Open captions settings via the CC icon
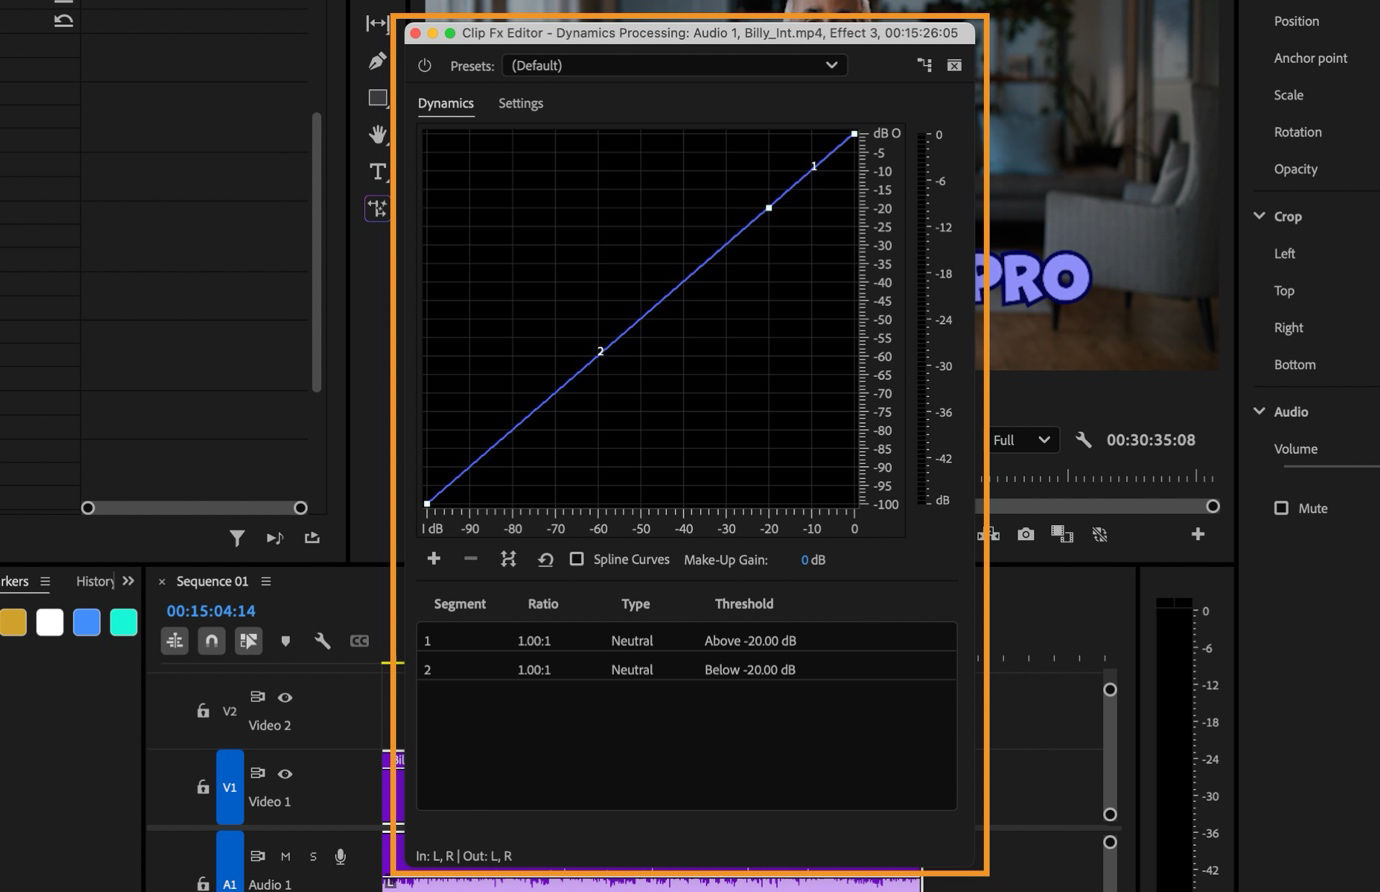 (x=359, y=641)
